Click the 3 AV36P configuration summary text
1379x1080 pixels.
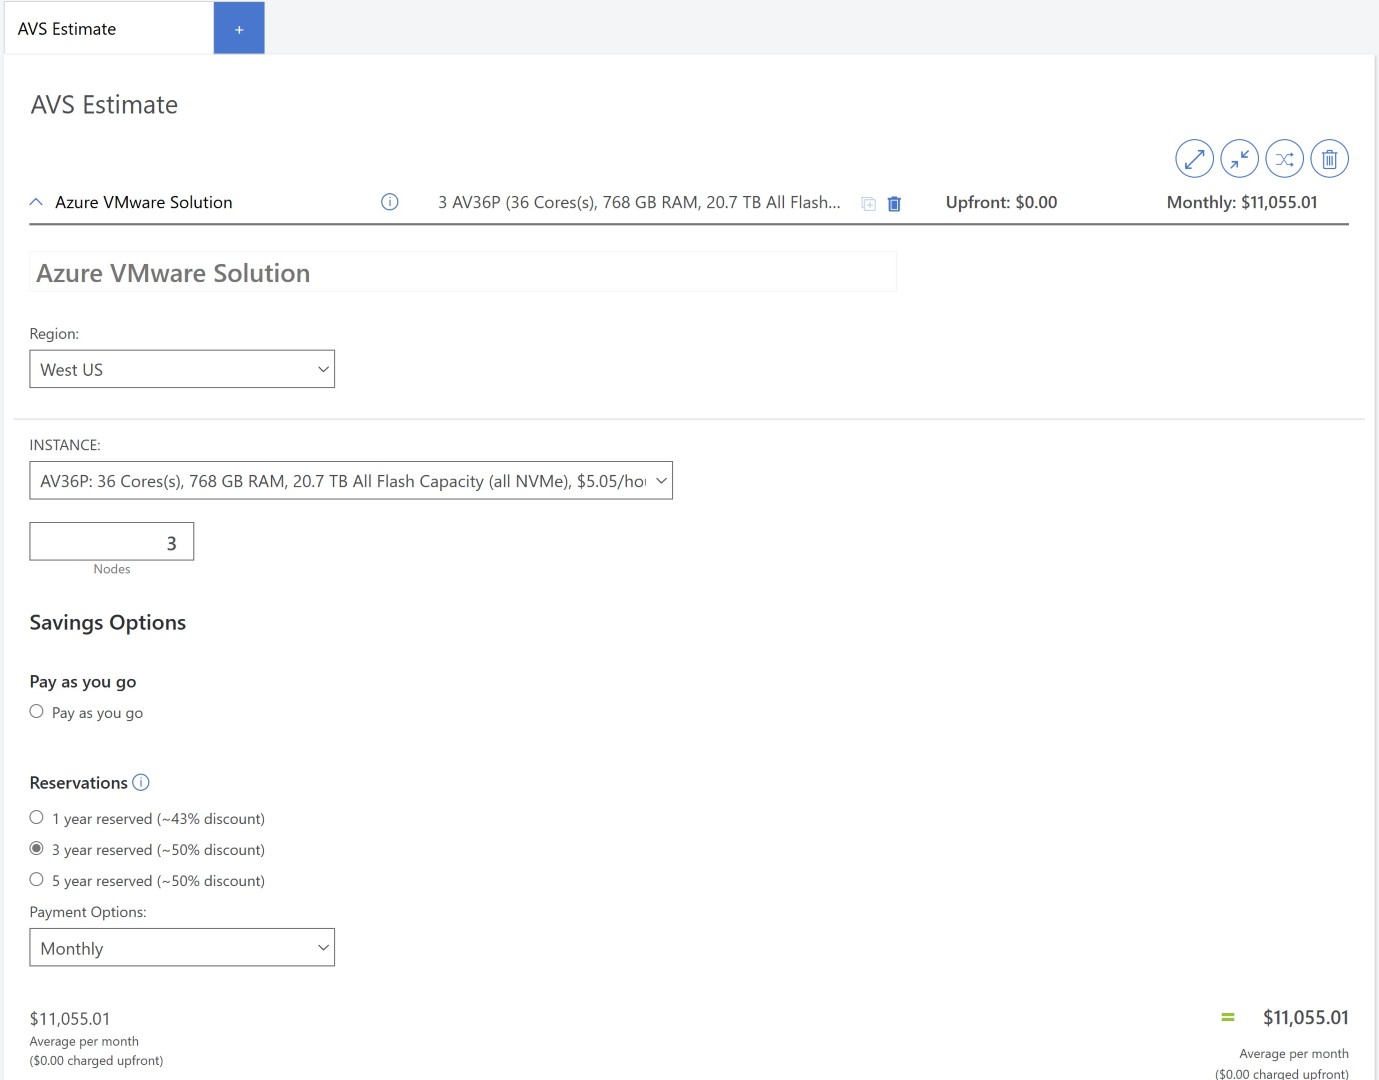(639, 202)
